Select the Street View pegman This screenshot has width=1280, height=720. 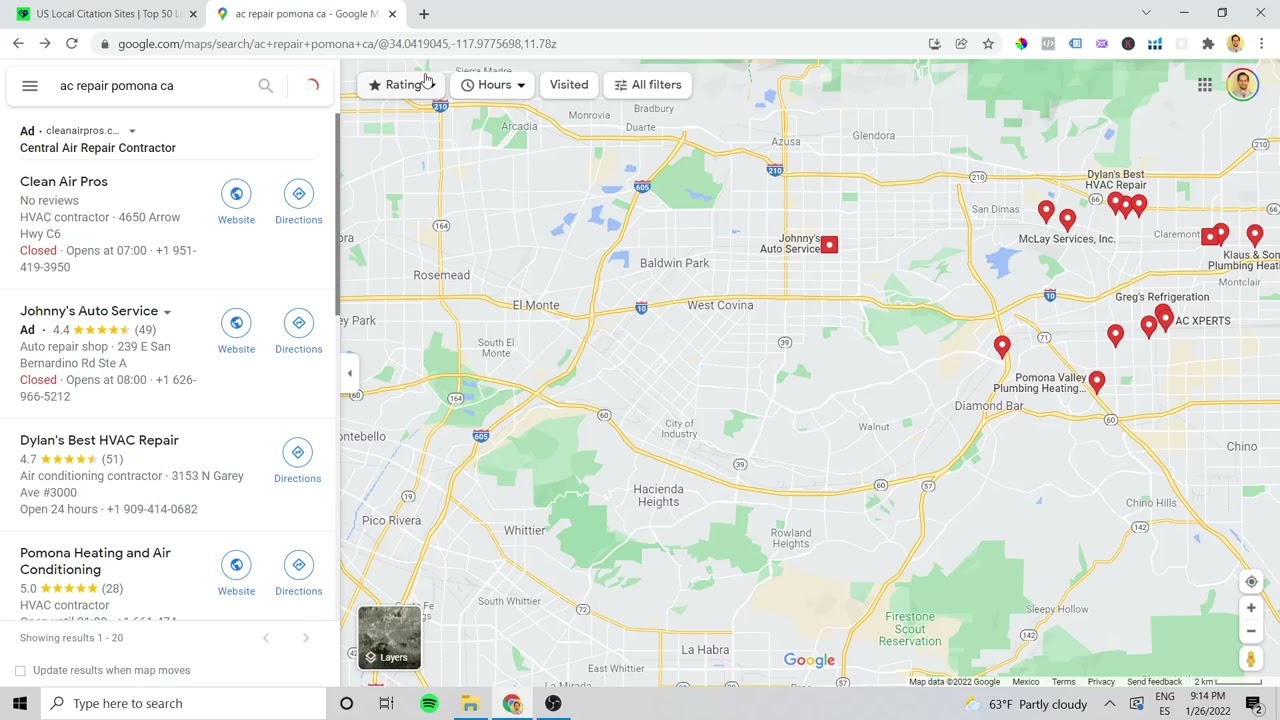pyautogui.click(x=1251, y=659)
